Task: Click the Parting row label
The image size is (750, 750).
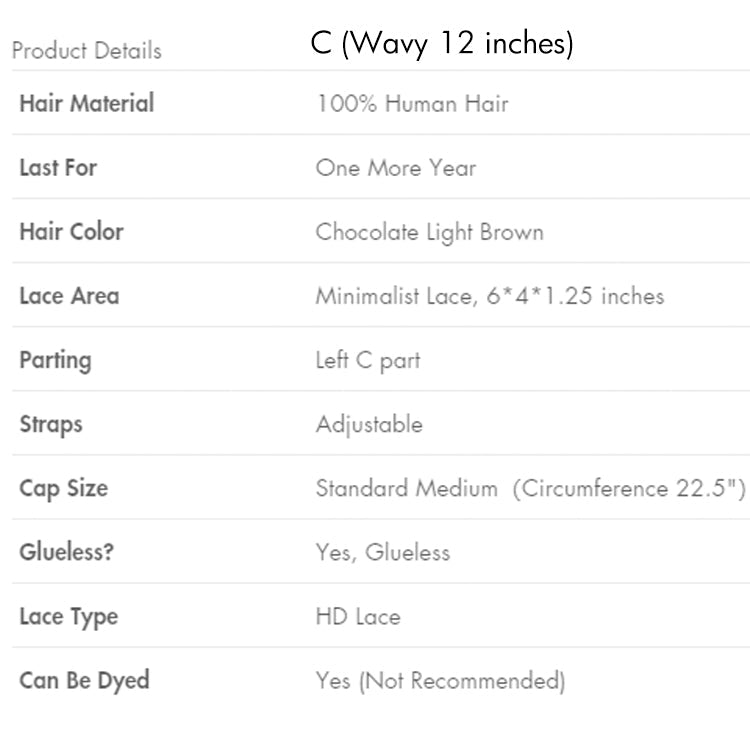Action: click(x=55, y=360)
